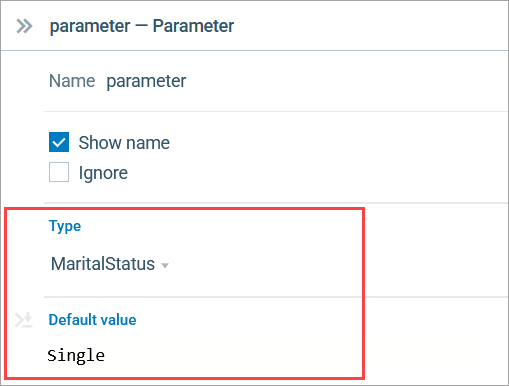
Task: Click the lowercase parameter word in header
Action: 90,27
